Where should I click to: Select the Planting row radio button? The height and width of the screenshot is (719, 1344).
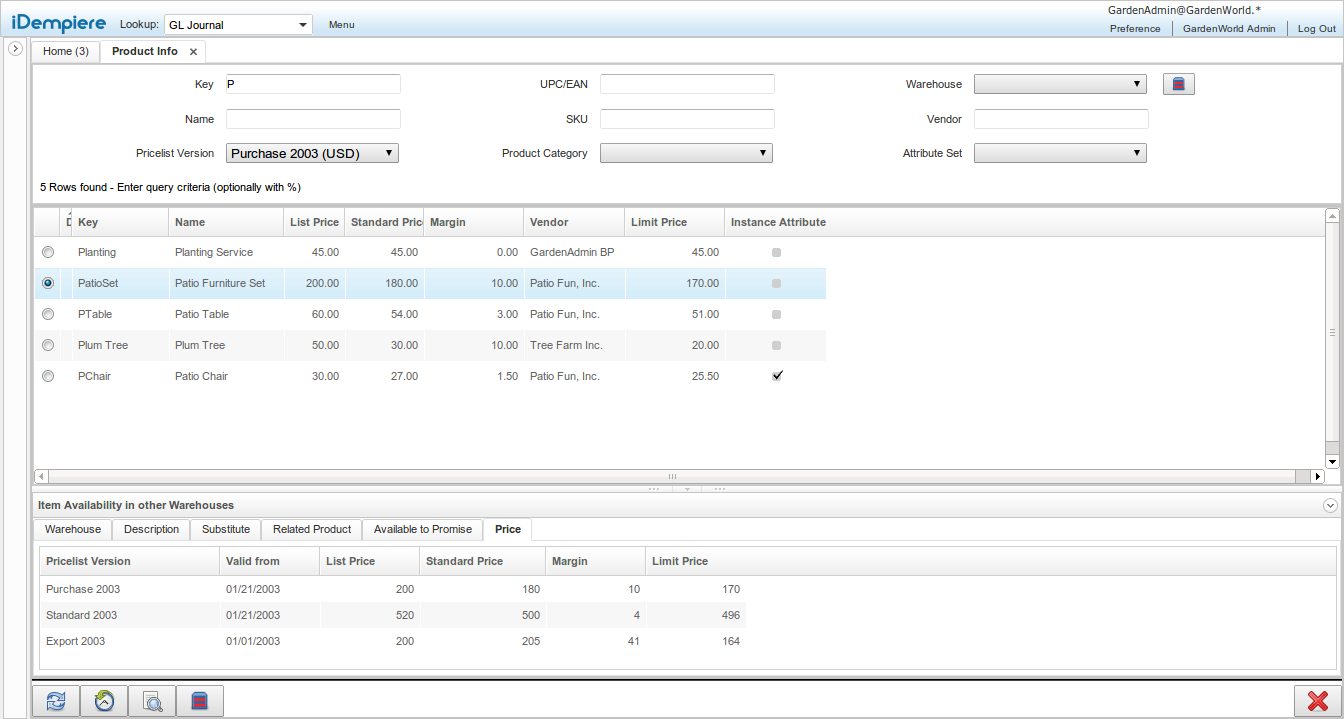[47, 252]
